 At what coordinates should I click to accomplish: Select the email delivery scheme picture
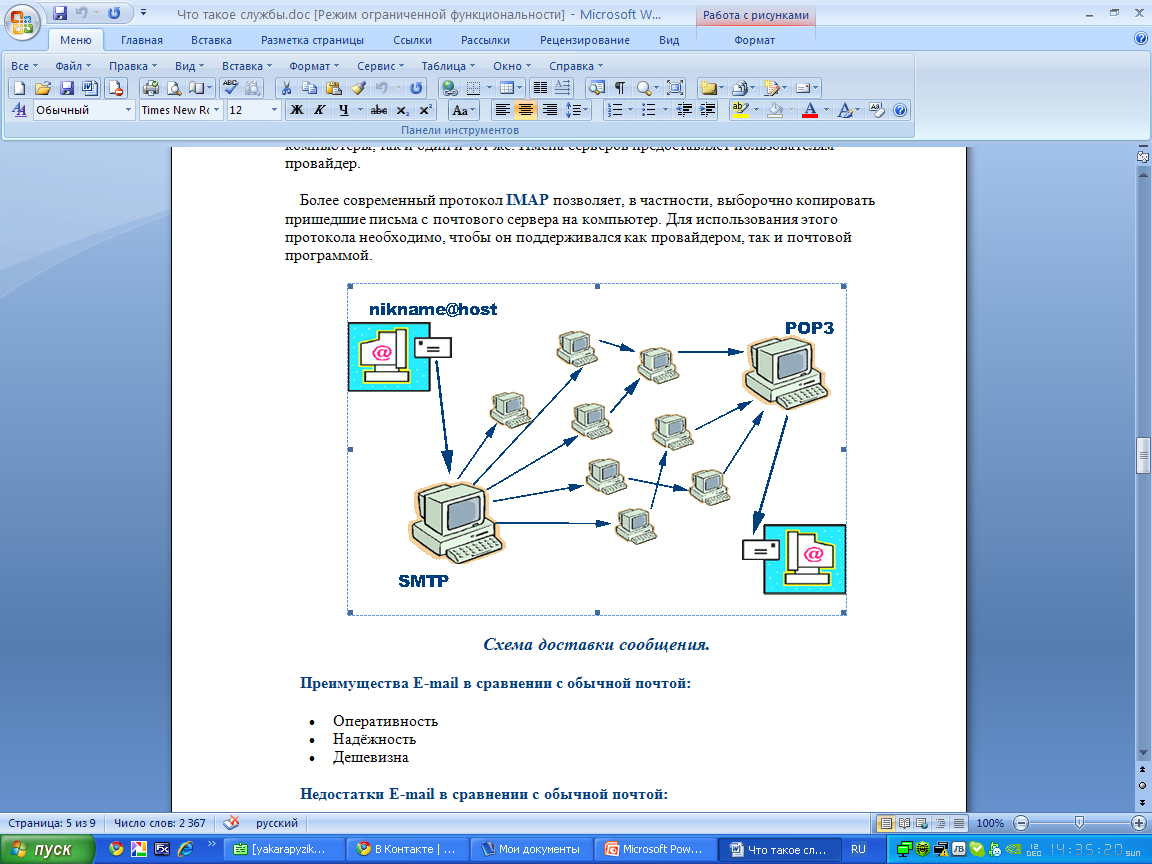click(x=597, y=449)
